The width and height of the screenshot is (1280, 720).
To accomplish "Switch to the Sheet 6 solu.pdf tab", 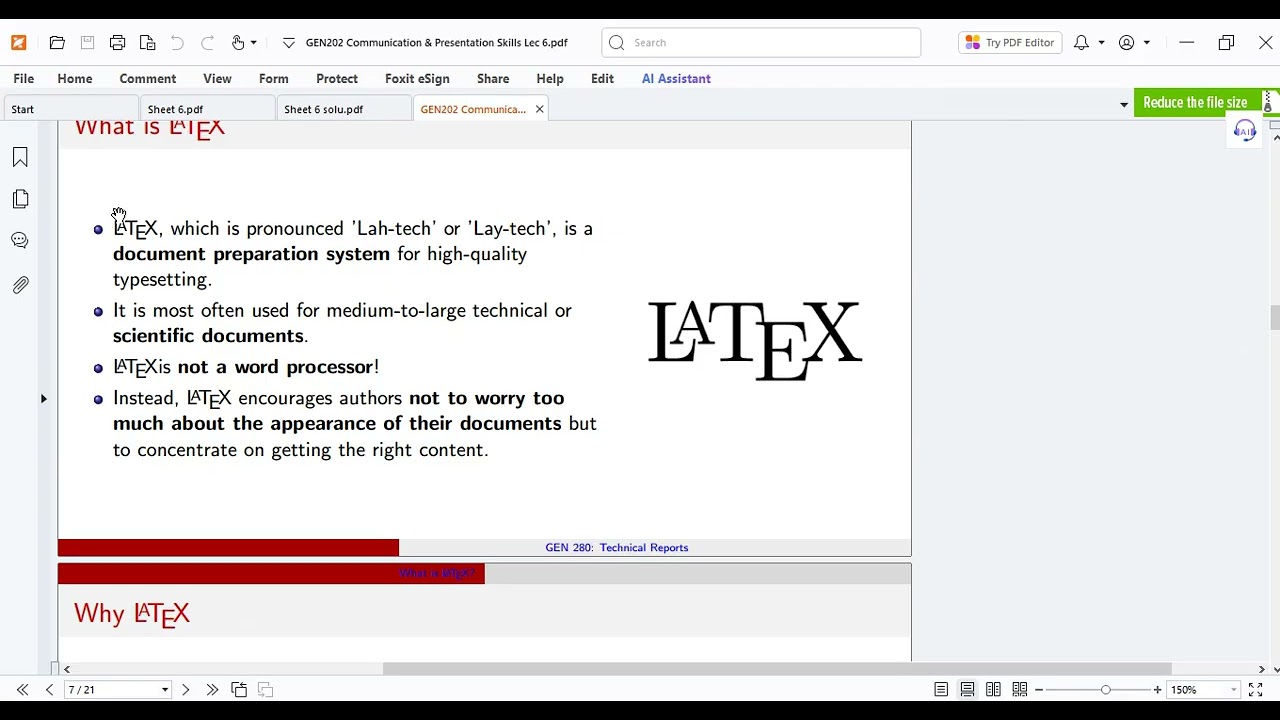I will coord(343,109).
